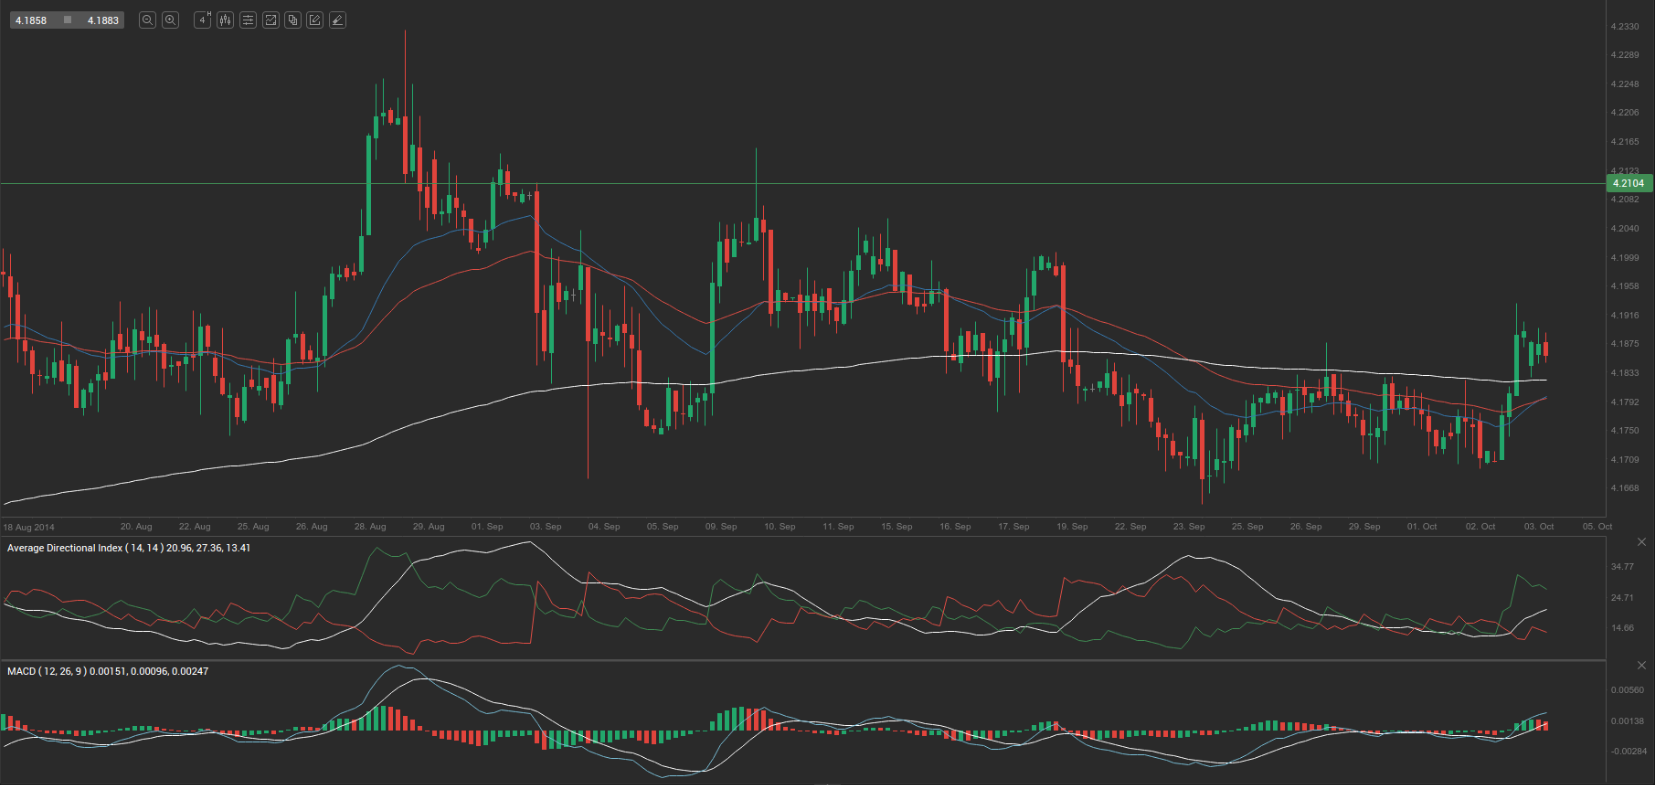
Task: Click the 03. Sep date on time axis
Action: 545,526
